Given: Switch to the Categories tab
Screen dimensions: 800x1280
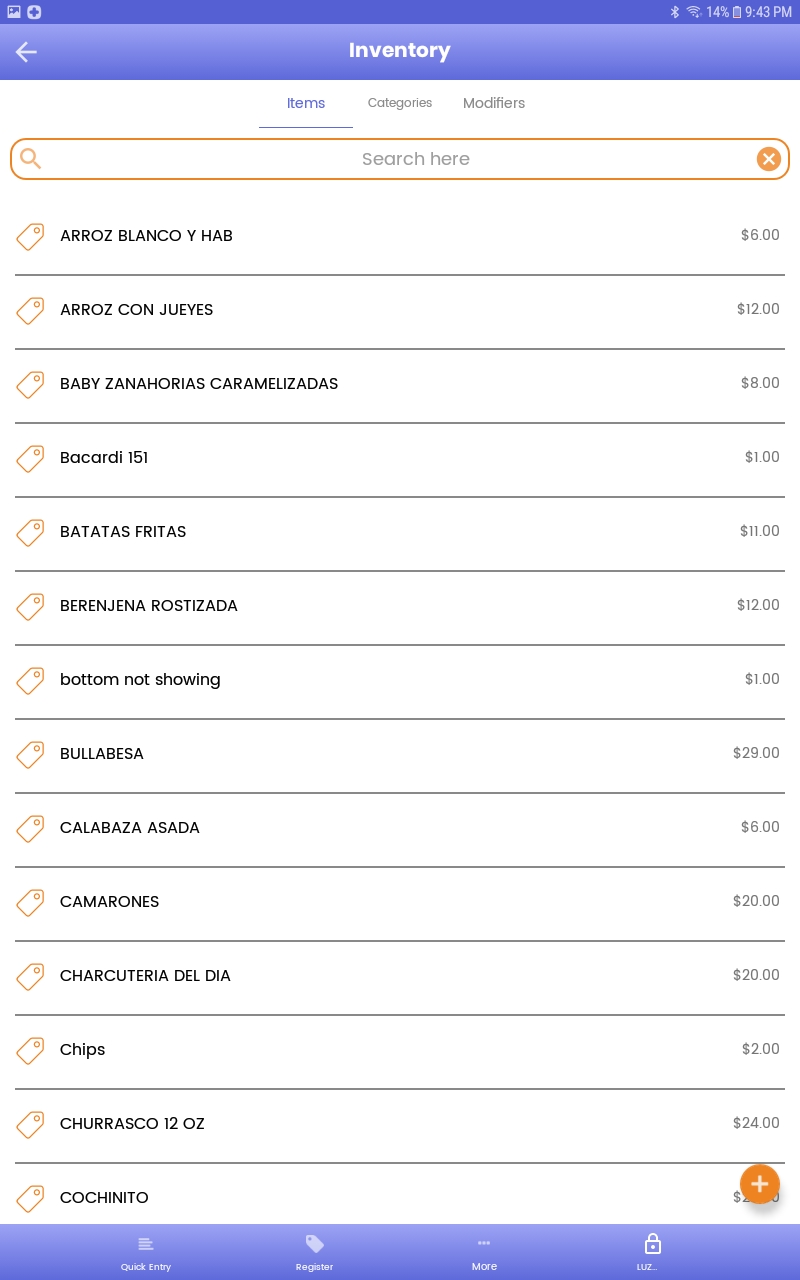Looking at the screenshot, I should click(400, 103).
